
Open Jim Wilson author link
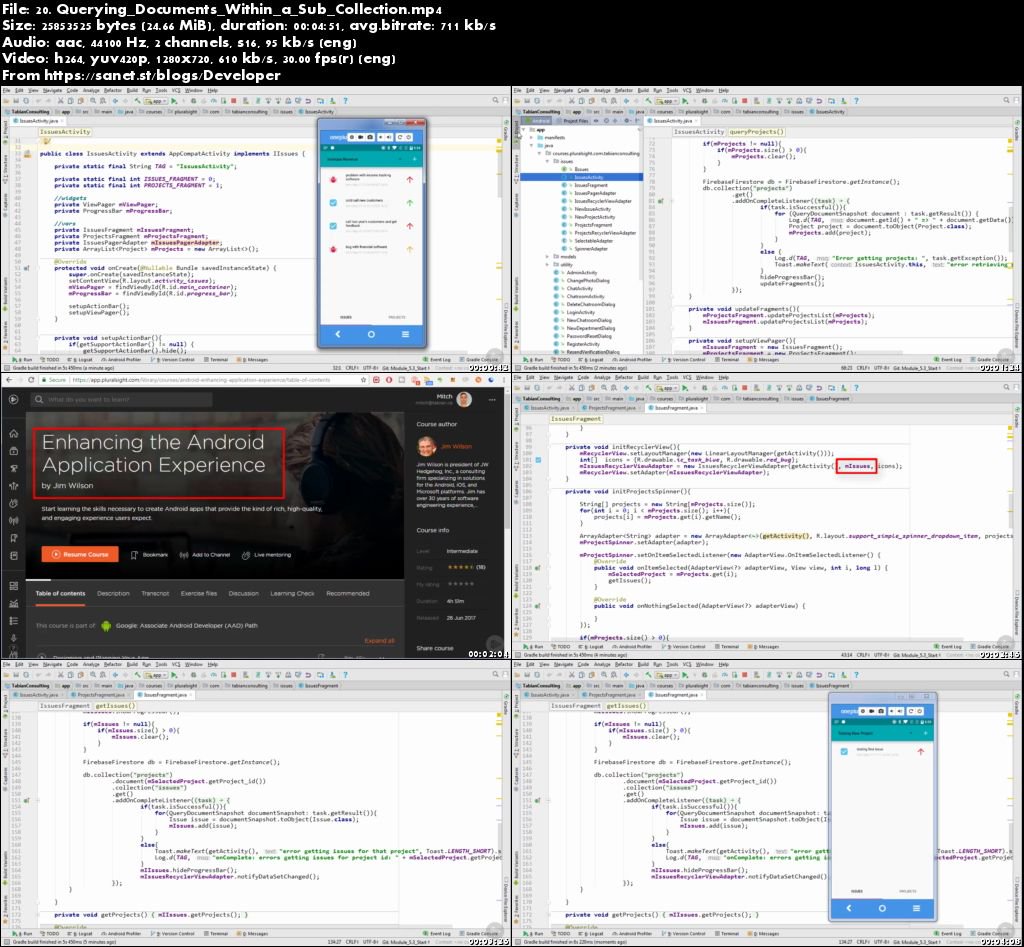[456, 447]
